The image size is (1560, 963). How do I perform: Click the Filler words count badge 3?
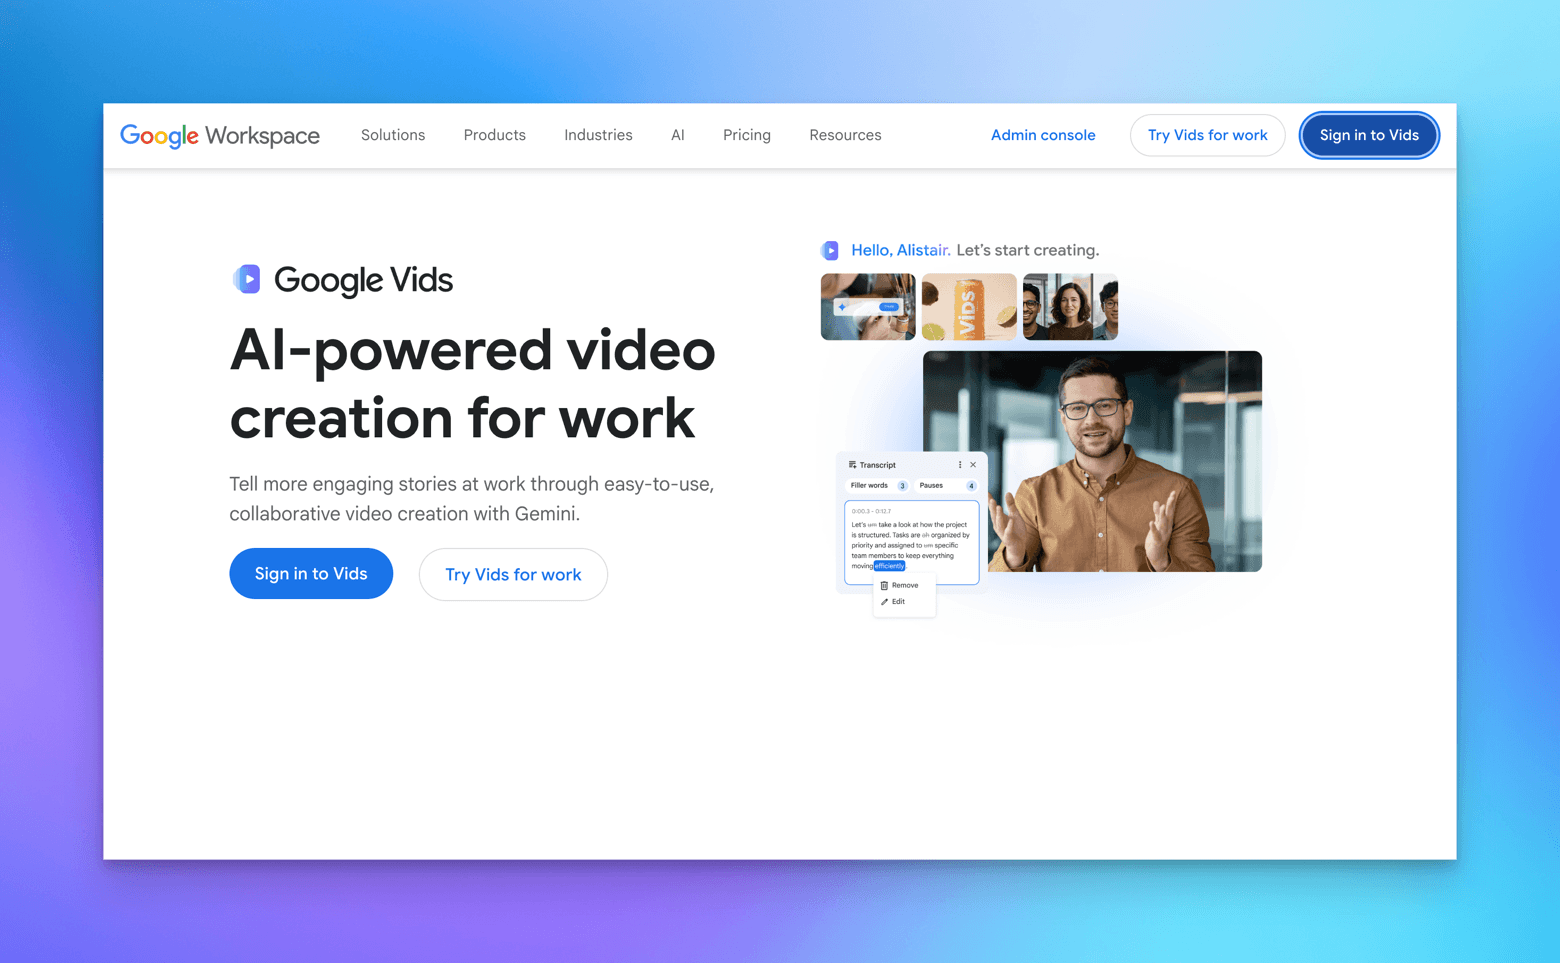pos(902,486)
